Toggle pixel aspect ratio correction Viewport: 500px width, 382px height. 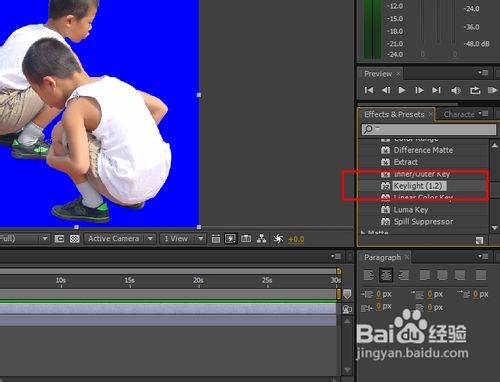[x=216, y=239]
